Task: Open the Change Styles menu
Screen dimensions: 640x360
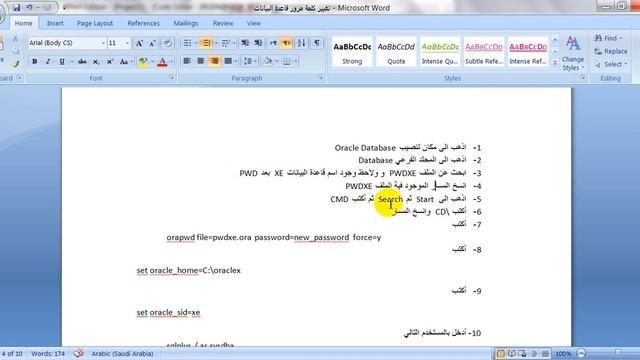Action: coord(573,53)
